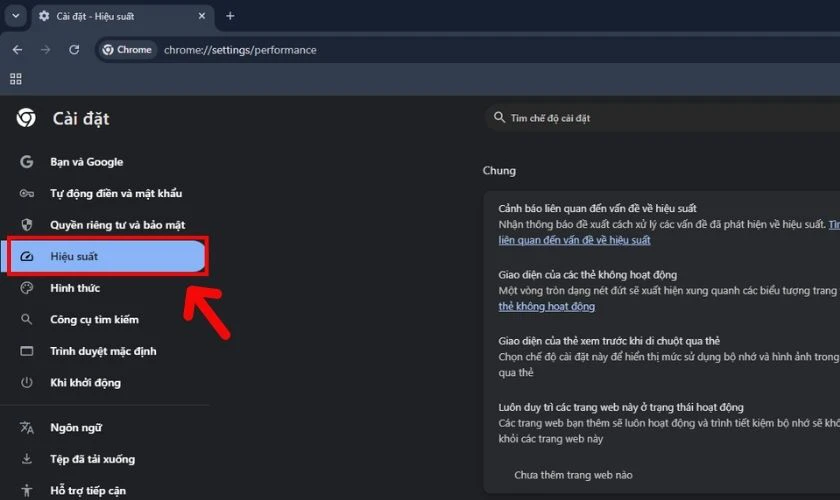
Task: Open Tự động điền và mật khẩu
Action: click(x=116, y=193)
